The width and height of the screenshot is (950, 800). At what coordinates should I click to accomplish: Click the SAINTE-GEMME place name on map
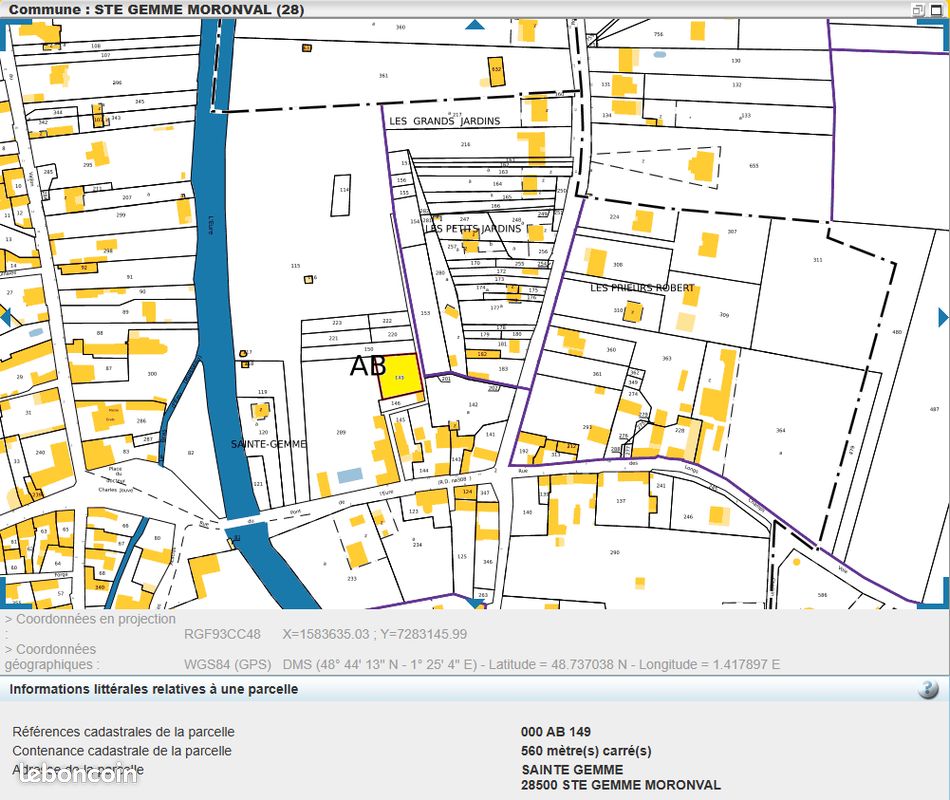268,444
